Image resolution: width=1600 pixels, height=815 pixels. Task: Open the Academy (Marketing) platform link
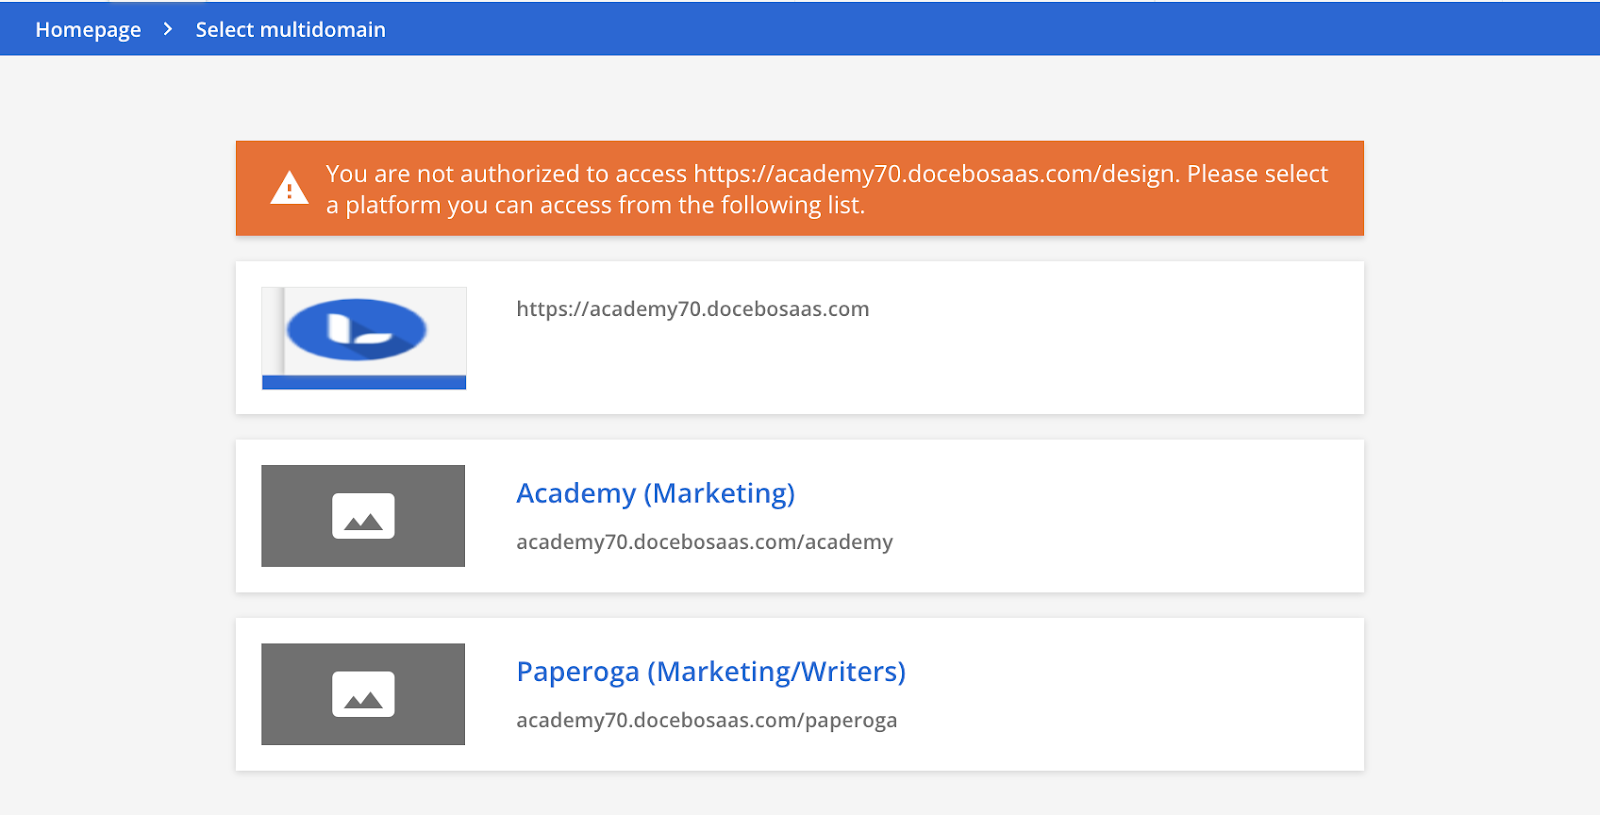[655, 493]
